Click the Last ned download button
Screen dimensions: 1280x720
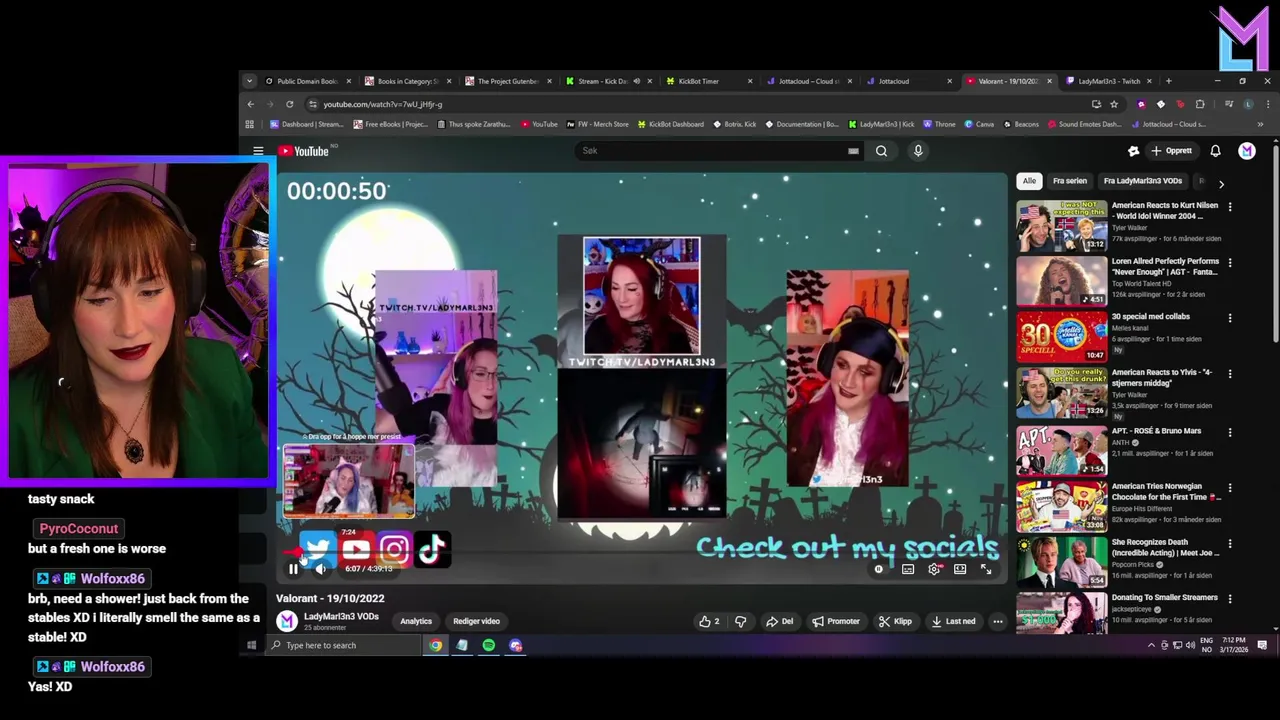pos(952,621)
